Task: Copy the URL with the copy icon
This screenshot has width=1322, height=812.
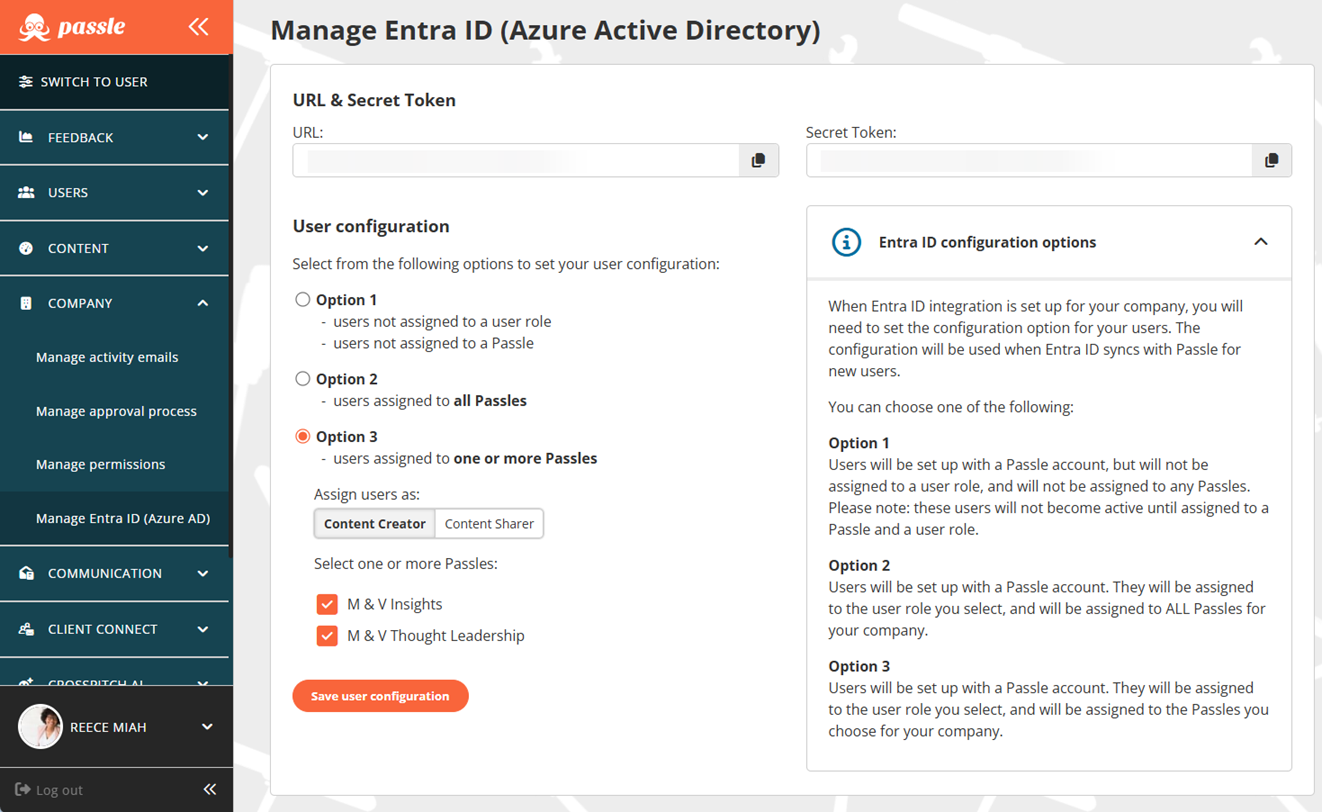Action: (x=758, y=160)
